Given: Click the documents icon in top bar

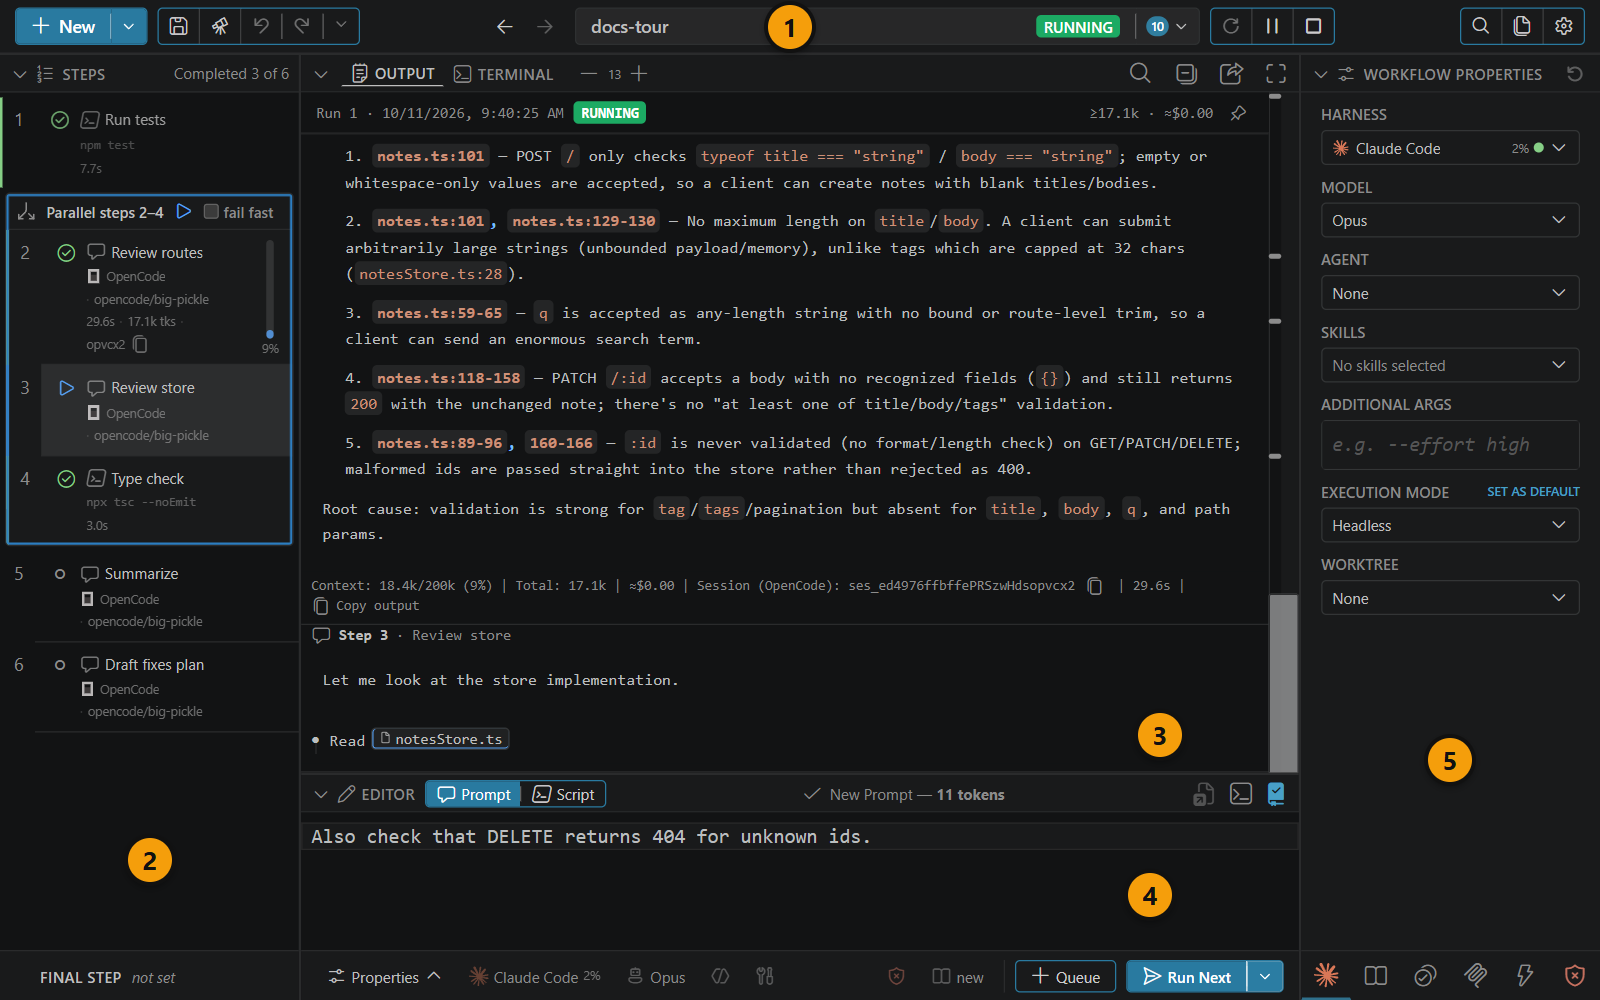Looking at the screenshot, I should tap(1522, 27).
